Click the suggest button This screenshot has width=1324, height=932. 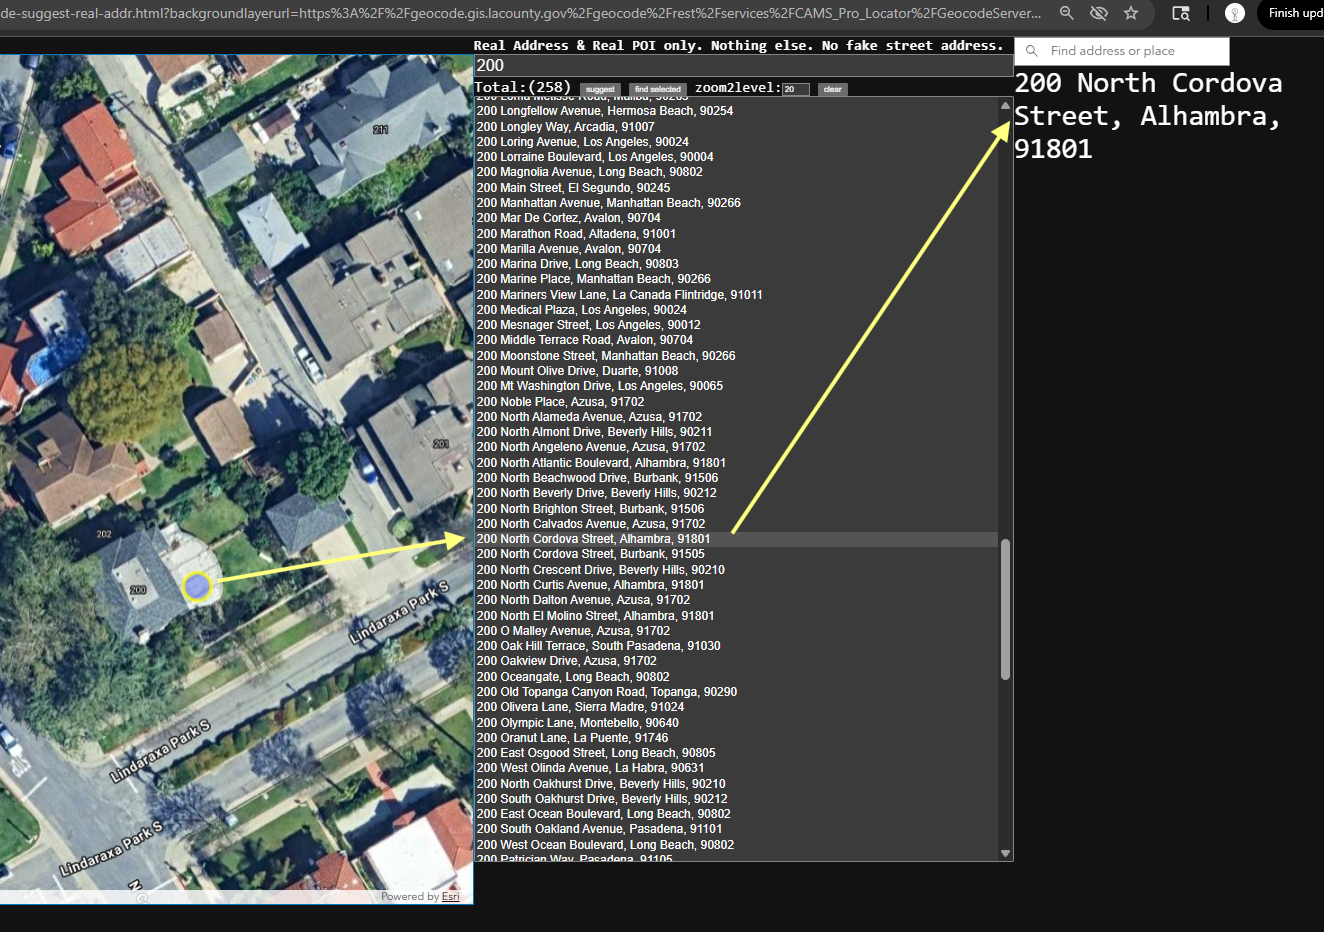coord(600,89)
